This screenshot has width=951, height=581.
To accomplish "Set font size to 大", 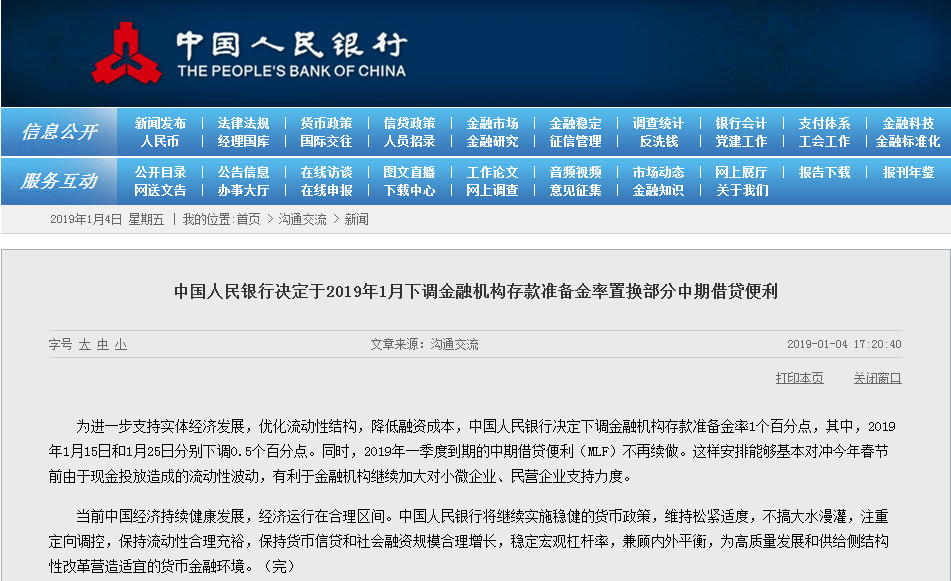I will [85, 344].
